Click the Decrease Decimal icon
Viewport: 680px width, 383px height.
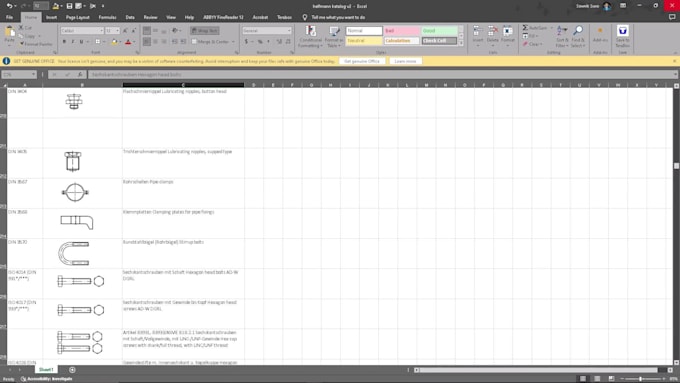click(x=288, y=42)
